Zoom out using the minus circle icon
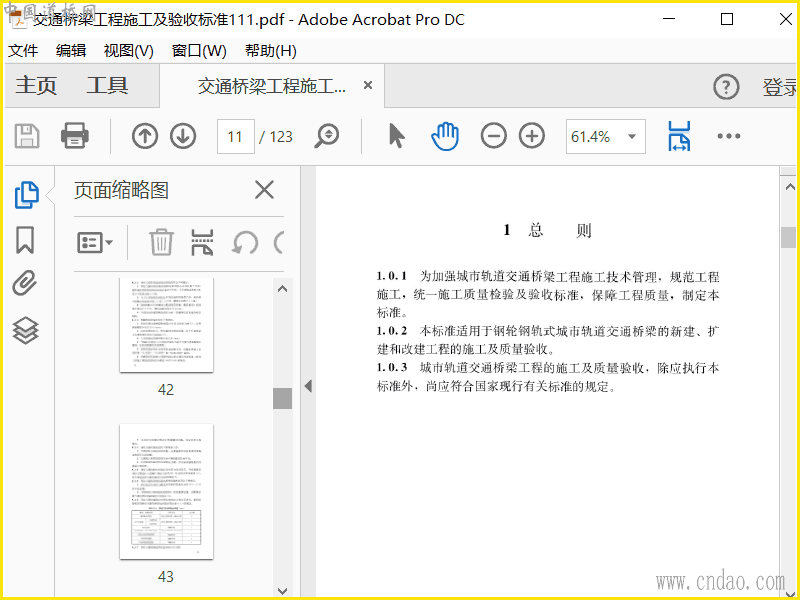Image resolution: width=800 pixels, height=600 pixels. click(493, 136)
